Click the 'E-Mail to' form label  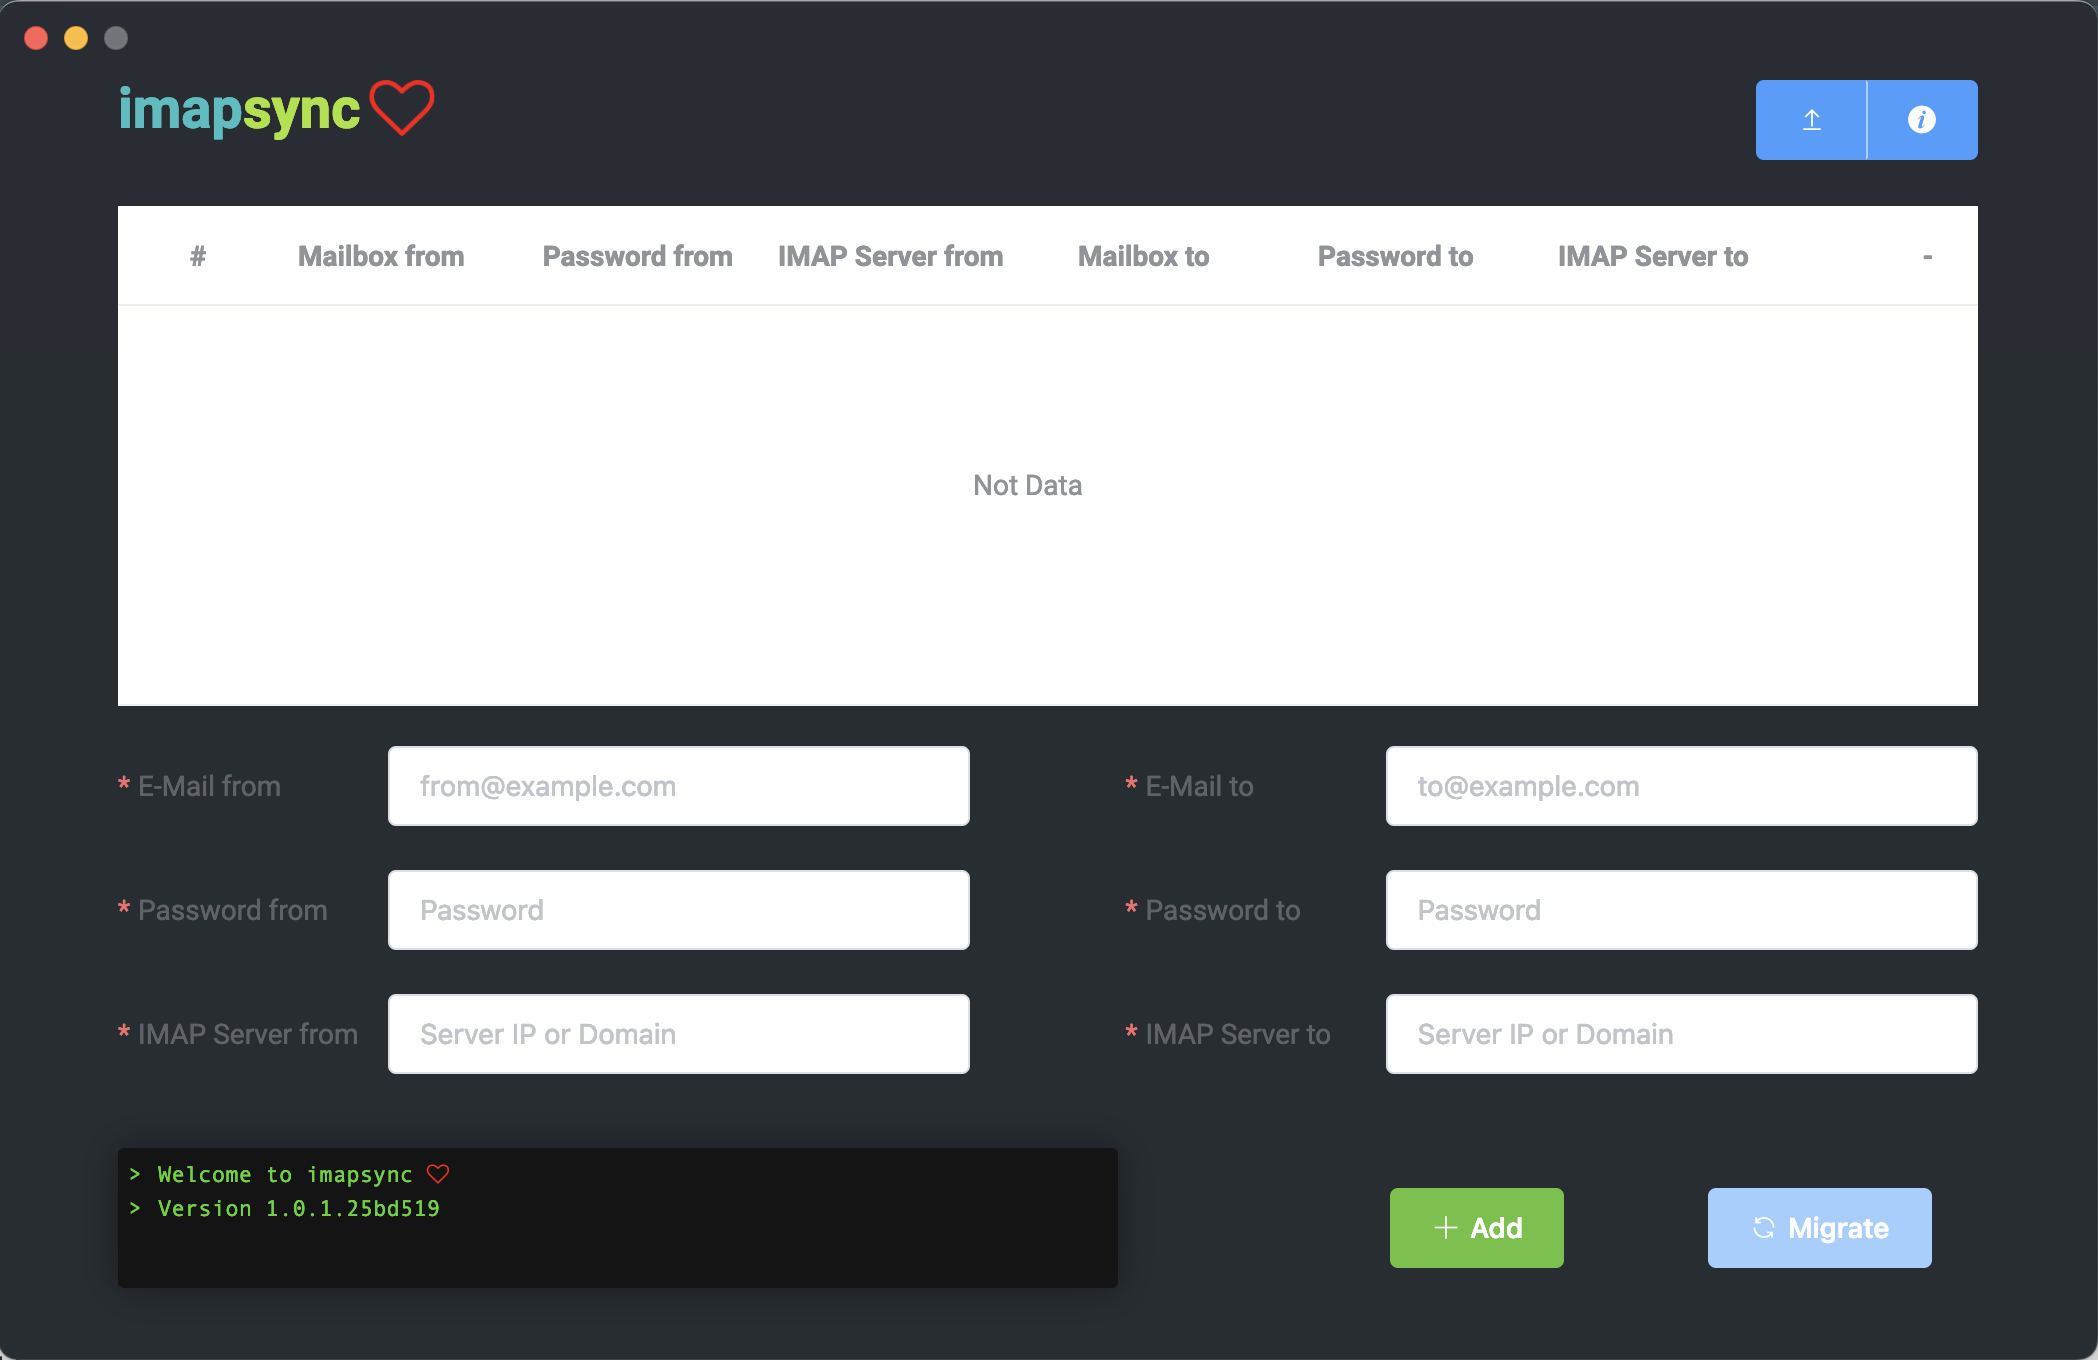(x=1199, y=786)
